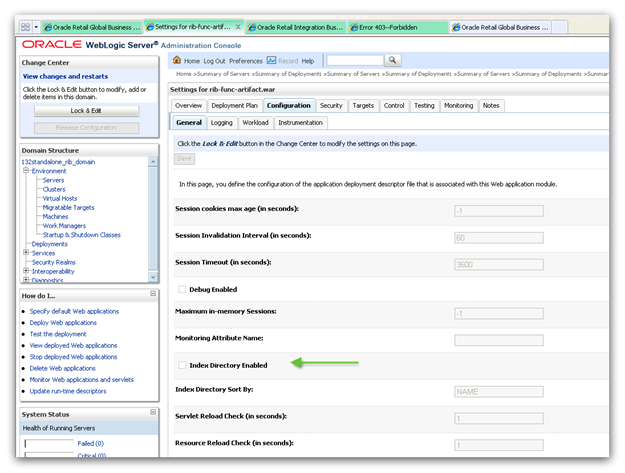Viewport: 625px width, 473px height.
Task: Open the Deployment Plan tab
Action: (x=234, y=106)
